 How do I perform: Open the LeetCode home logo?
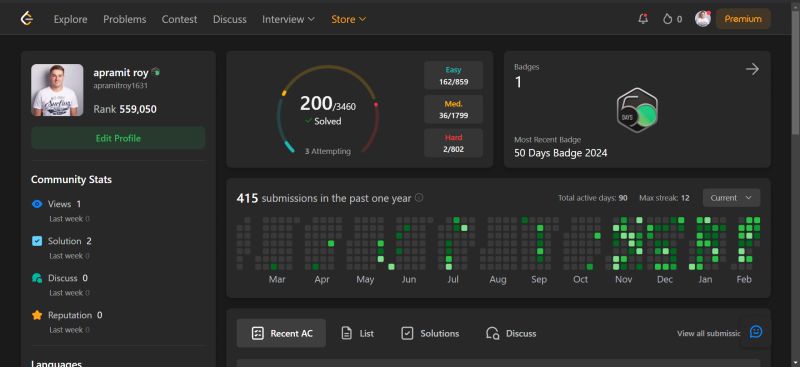point(27,19)
